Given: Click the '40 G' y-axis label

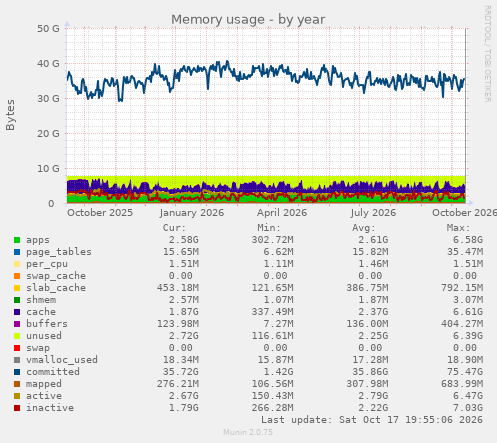Looking at the screenshot, I should click(48, 64).
